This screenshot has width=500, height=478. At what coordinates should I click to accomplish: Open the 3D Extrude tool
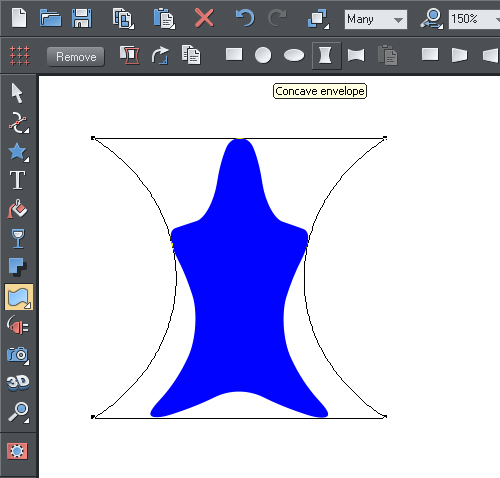pyautogui.click(x=18, y=383)
